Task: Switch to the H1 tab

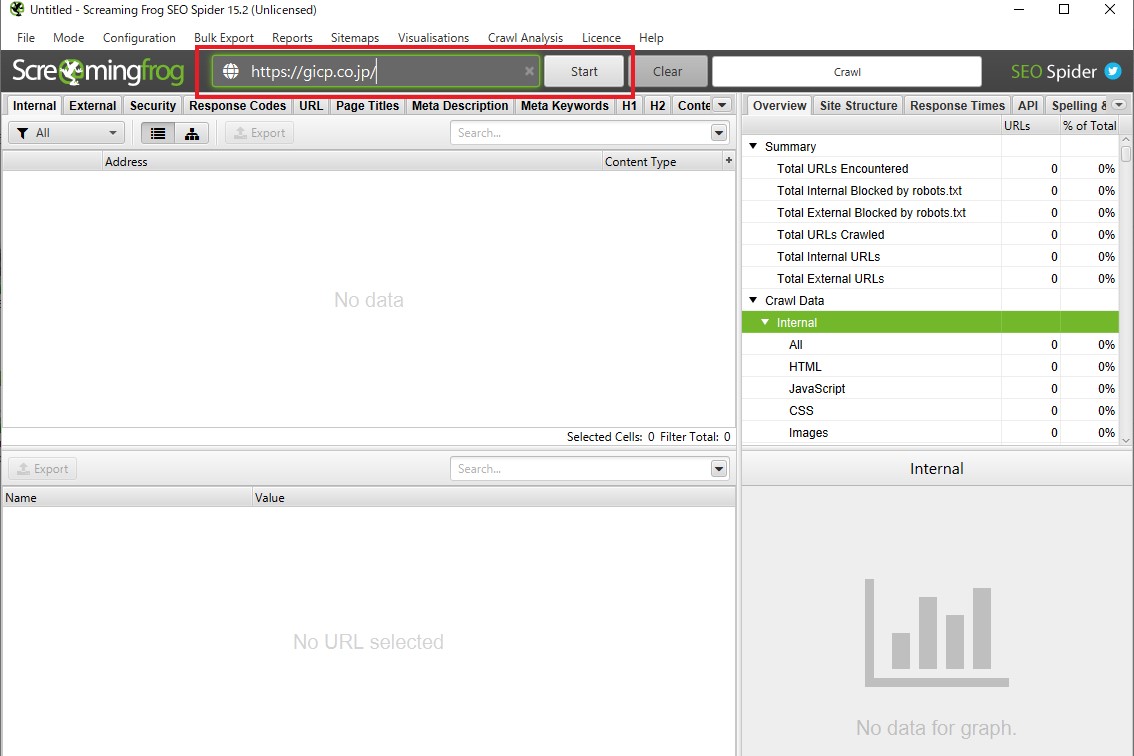Action: pos(630,106)
